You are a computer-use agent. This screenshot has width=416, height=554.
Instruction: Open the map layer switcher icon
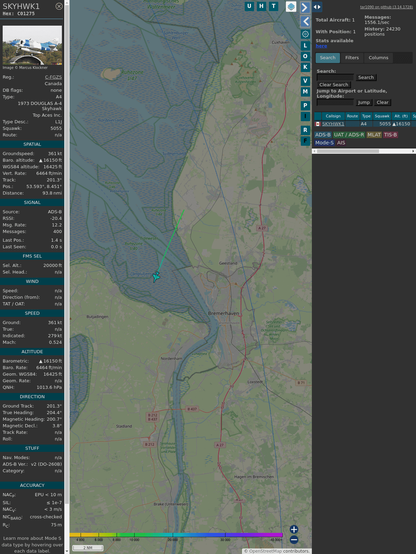(x=291, y=6)
